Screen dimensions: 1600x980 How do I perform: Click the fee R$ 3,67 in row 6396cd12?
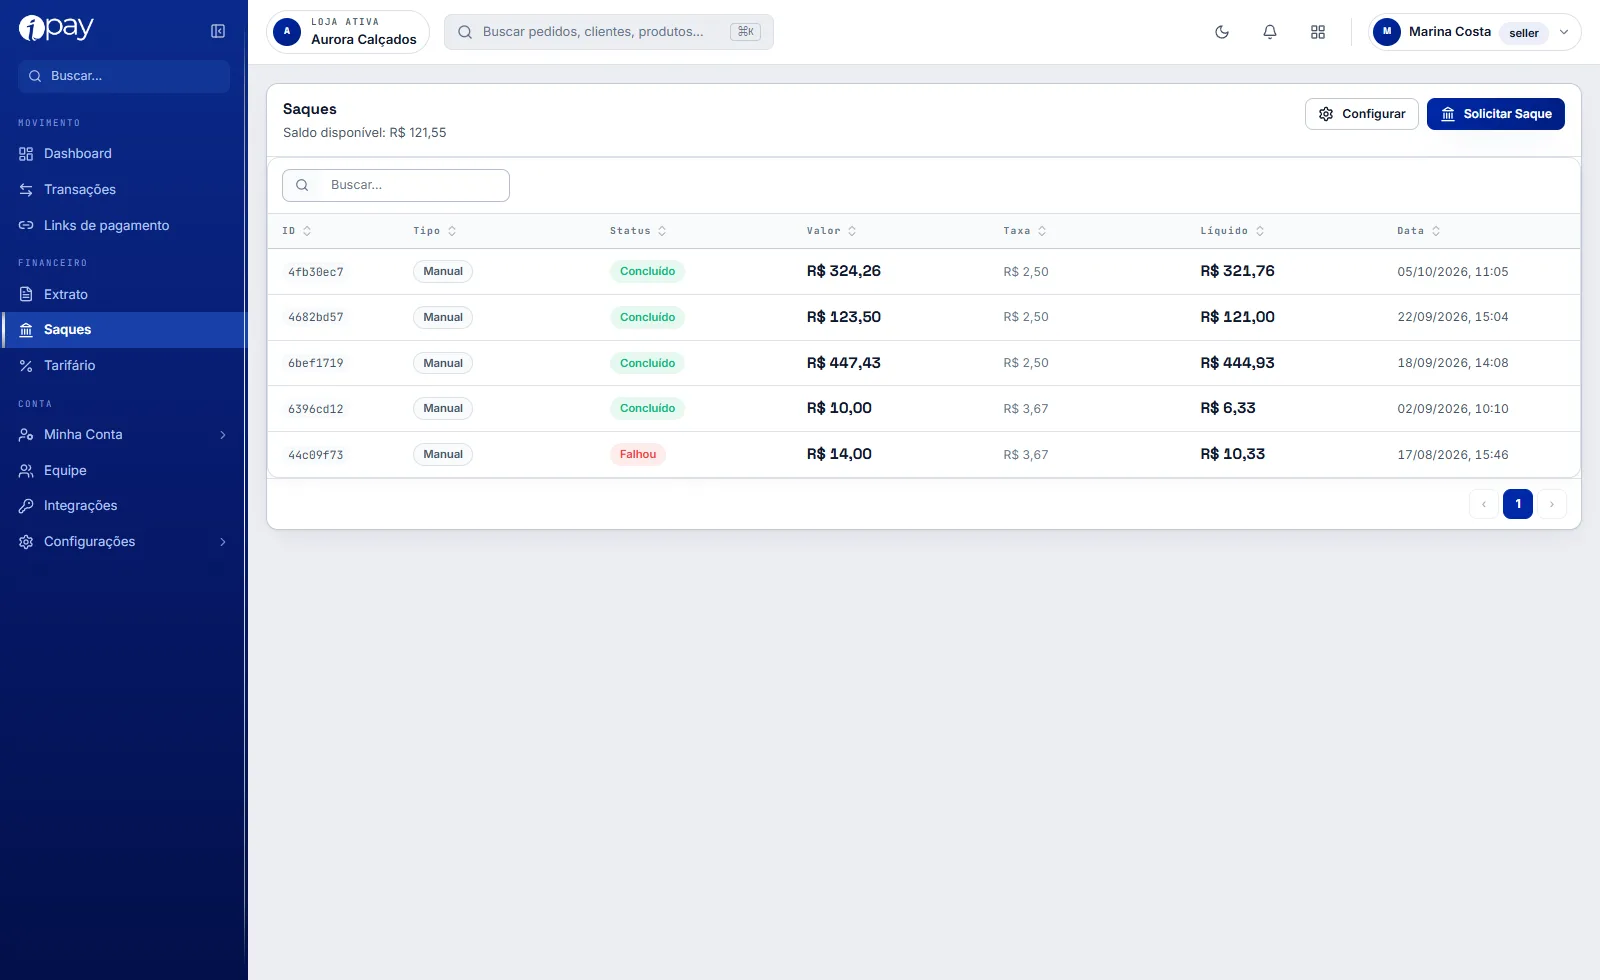(1026, 409)
